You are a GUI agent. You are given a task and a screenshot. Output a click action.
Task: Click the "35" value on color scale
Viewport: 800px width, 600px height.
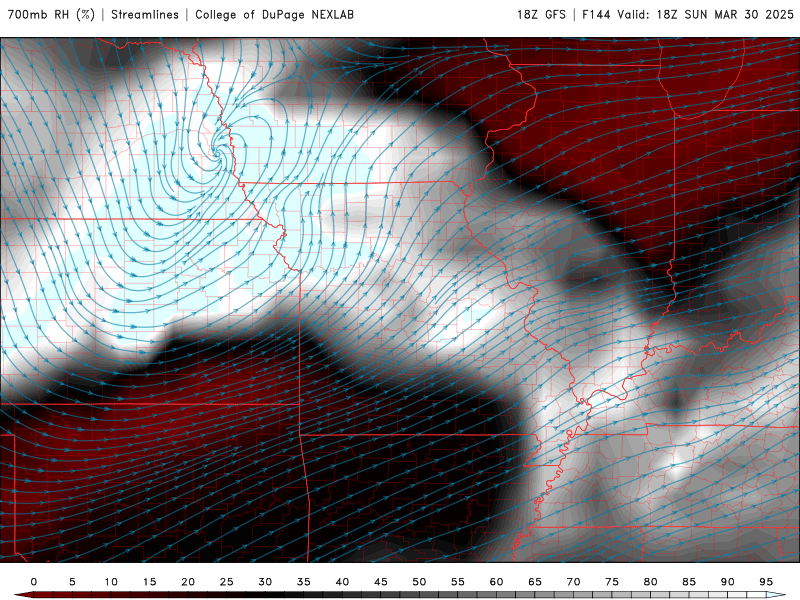click(304, 582)
